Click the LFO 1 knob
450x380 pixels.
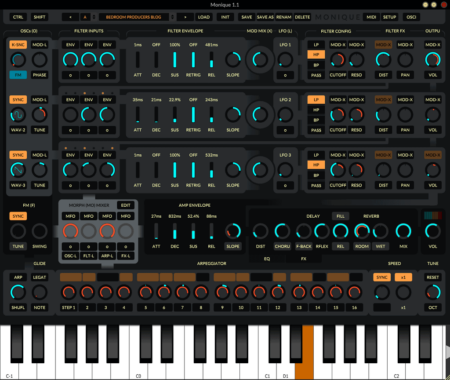(285, 60)
